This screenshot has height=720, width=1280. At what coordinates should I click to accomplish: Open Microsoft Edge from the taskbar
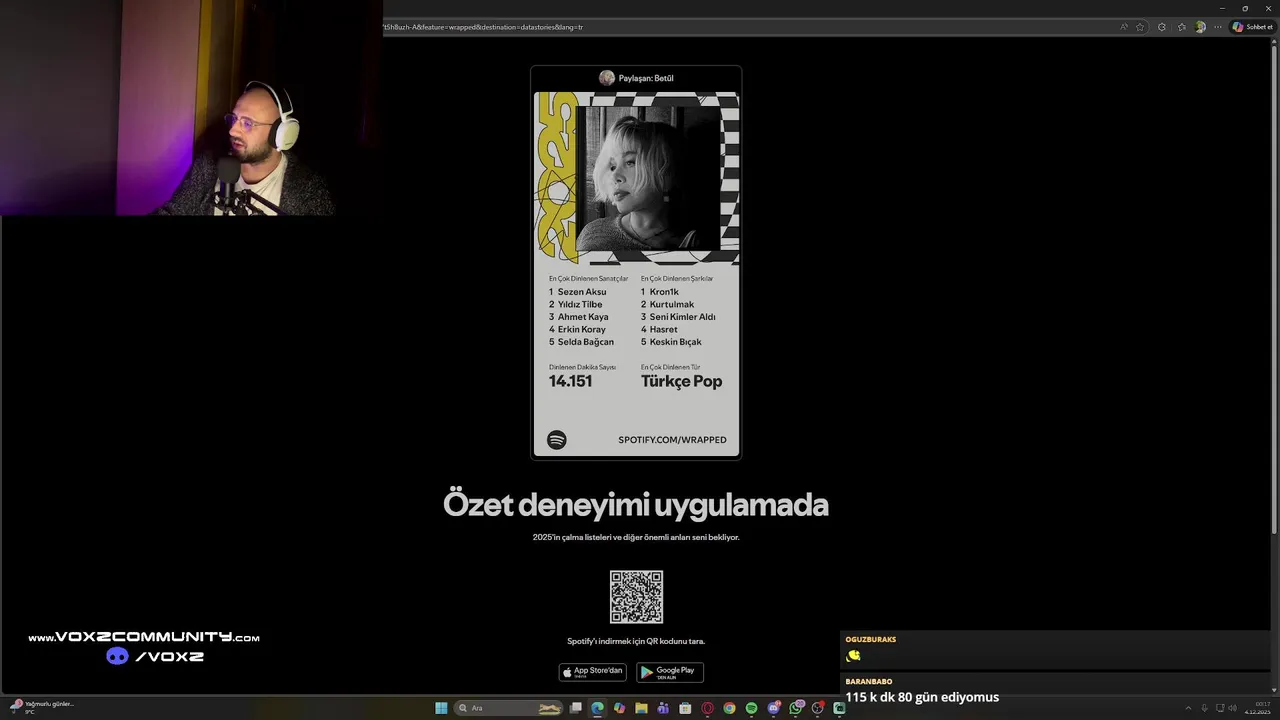coord(598,708)
